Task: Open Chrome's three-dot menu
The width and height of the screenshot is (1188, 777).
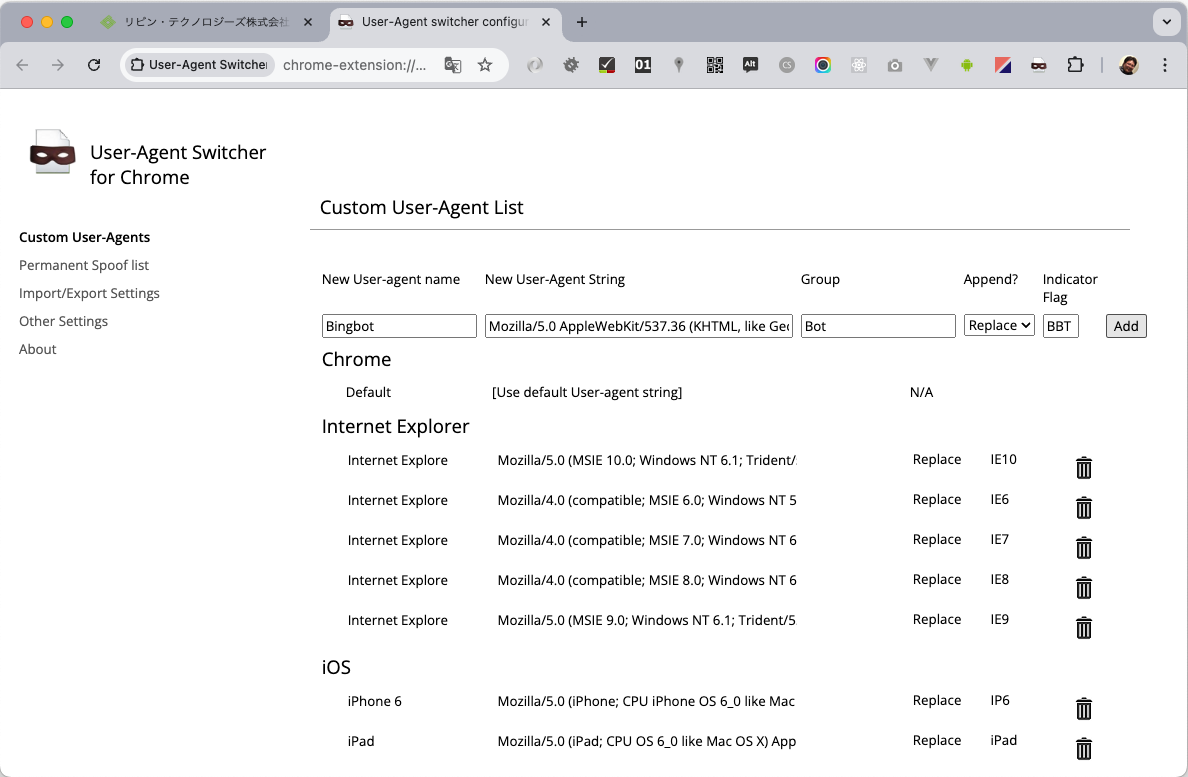Action: (x=1163, y=65)
